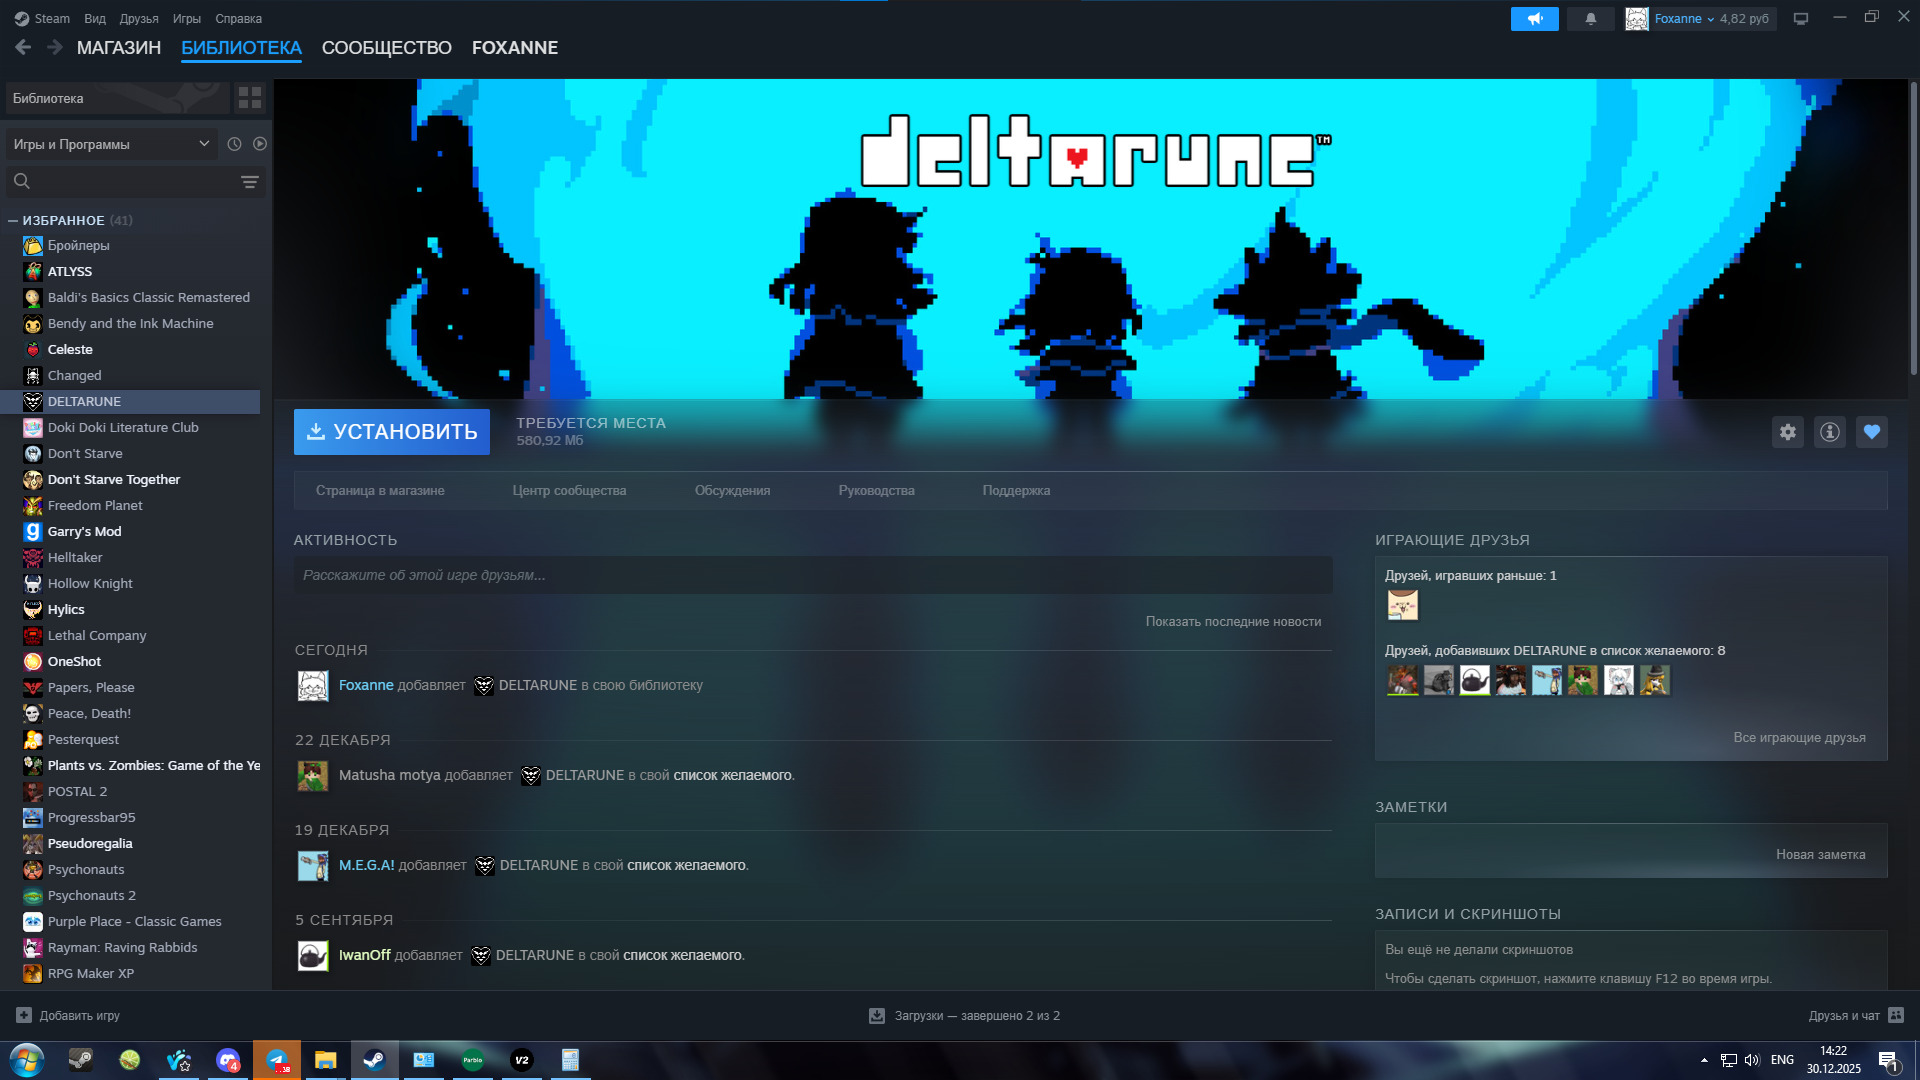
Task: Toggle DELTARUNE favorite heart button
Action: click(1871, 432)
